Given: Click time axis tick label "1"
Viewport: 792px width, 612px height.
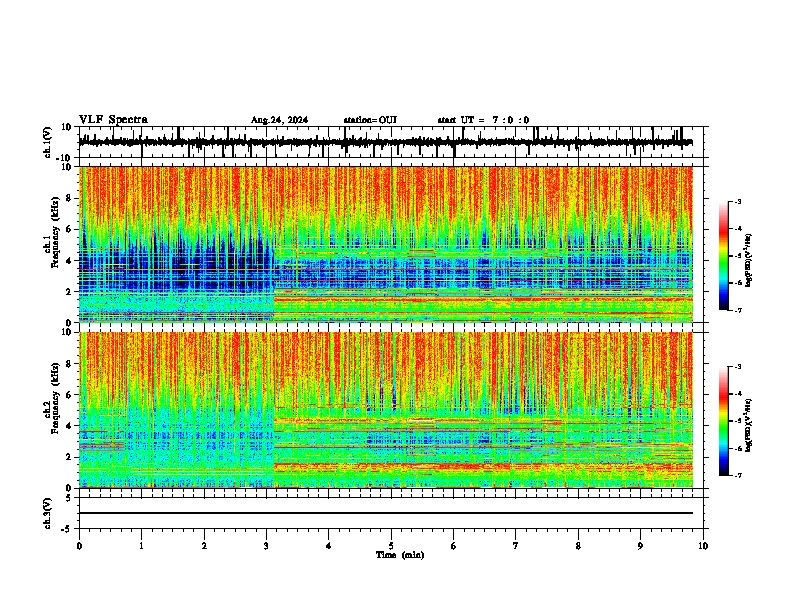Looking at the screenshot, I should (x=141, y=546).
